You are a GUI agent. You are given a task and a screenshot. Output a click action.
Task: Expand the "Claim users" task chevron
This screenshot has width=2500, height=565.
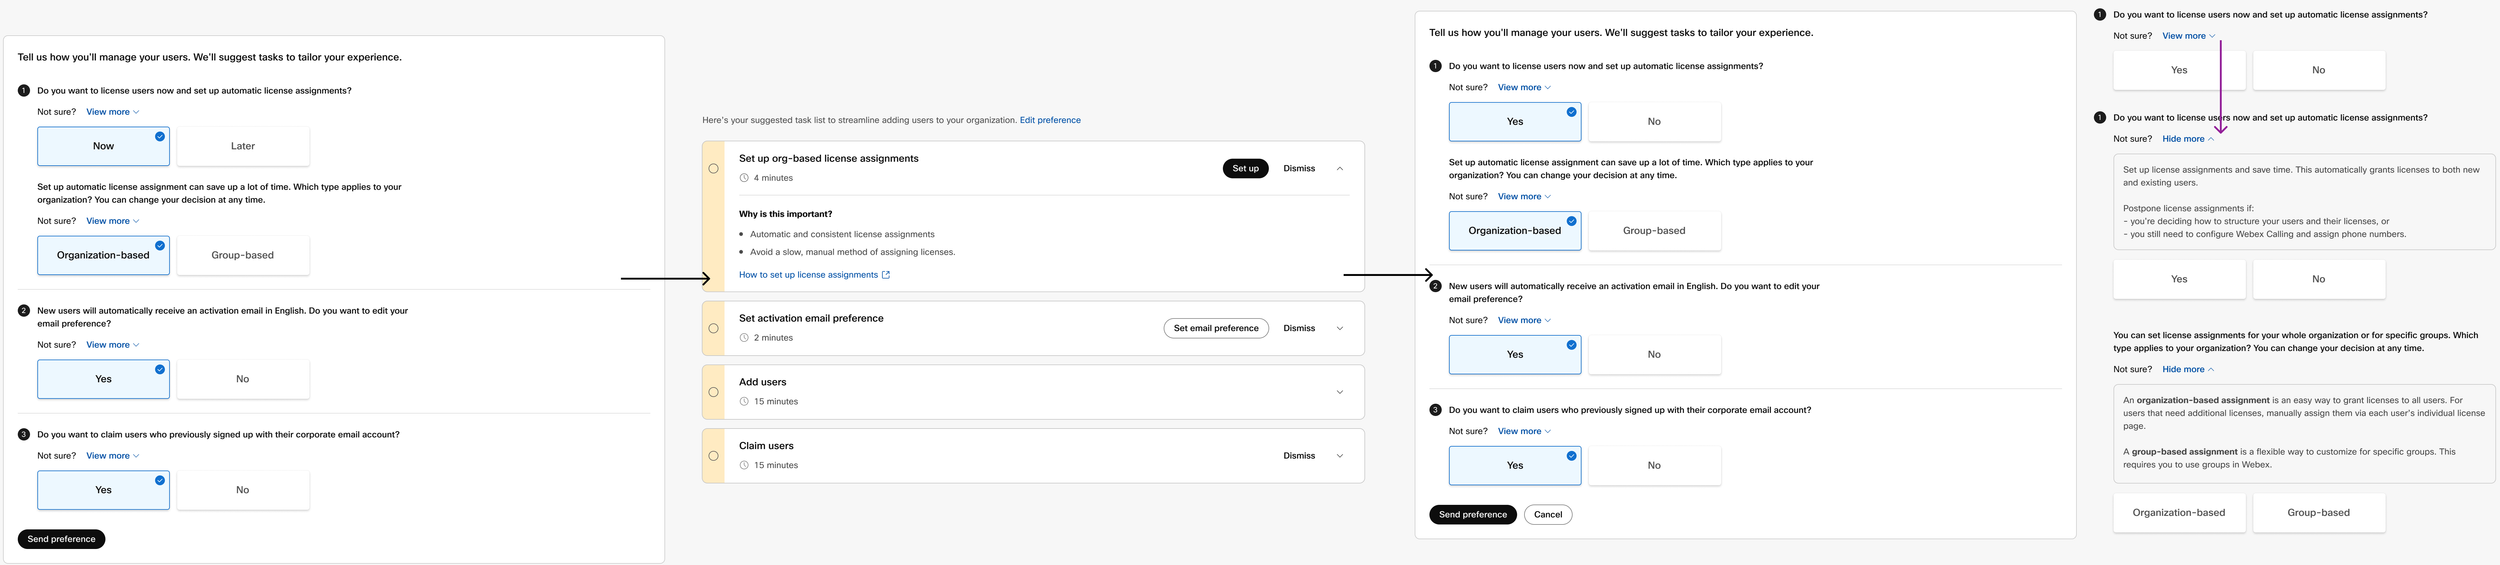point(1340,456)
